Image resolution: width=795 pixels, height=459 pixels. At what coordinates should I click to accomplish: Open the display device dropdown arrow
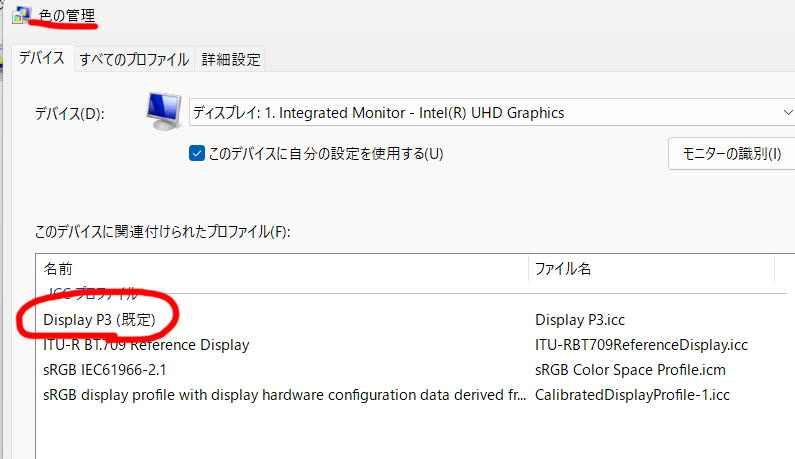point(787,112)
